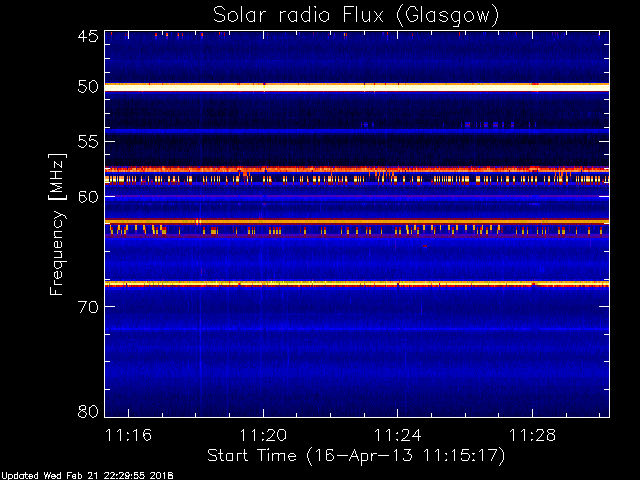Click the 11:28 time tick label
The image size is (640, 480).
point(532,435)
